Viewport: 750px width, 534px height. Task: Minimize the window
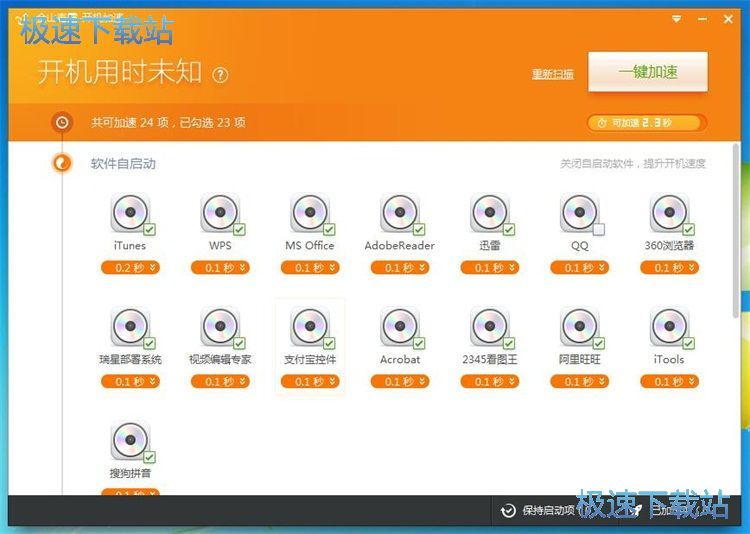[702, 19]
